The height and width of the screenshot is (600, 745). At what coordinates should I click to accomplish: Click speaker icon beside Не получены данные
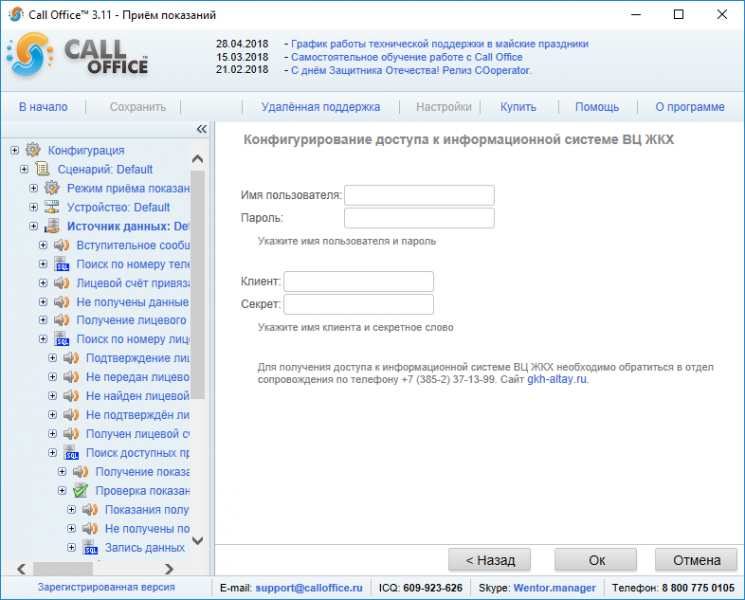(61, 302)
